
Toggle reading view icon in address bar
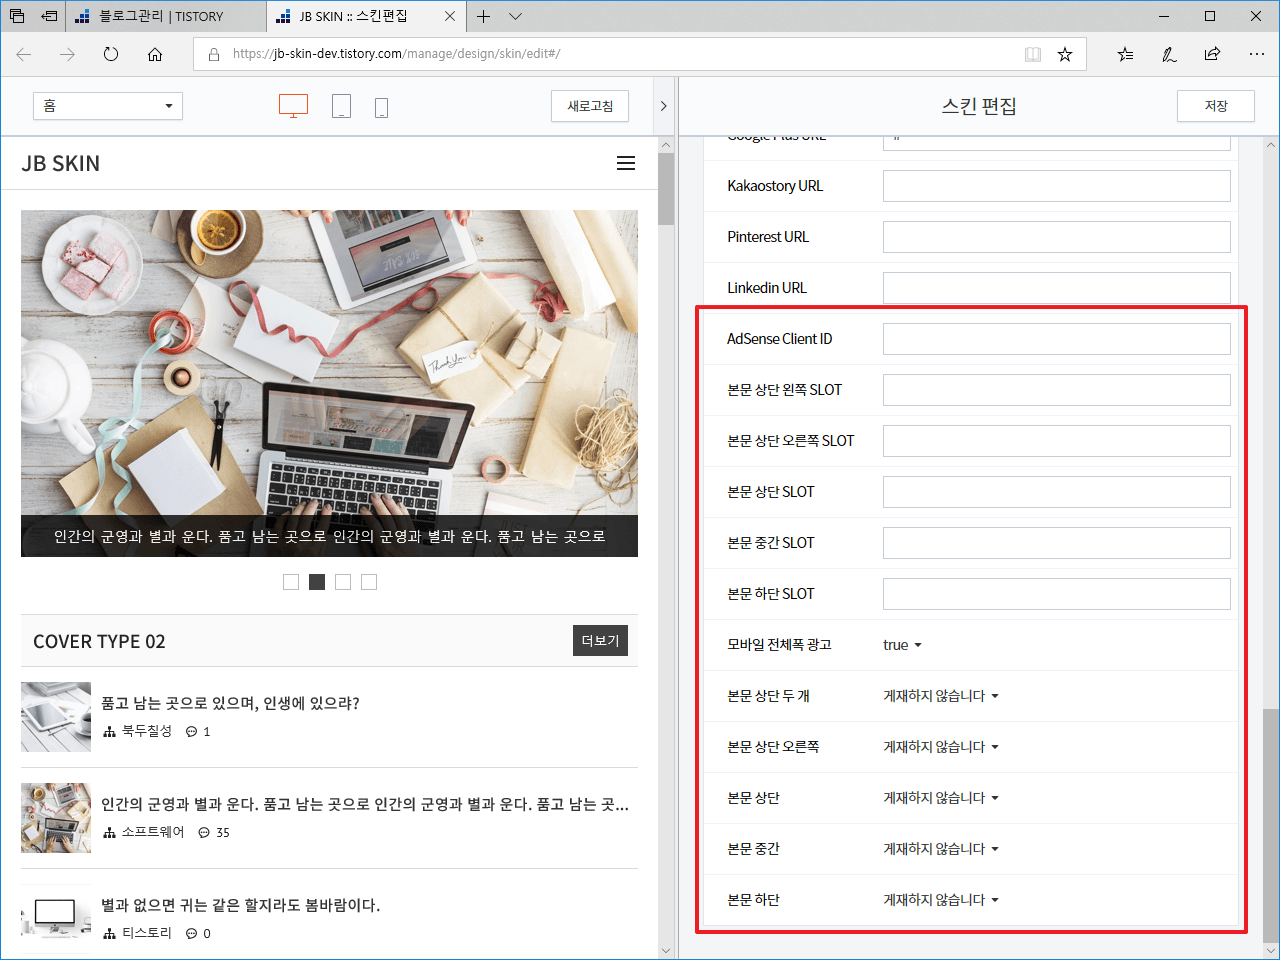[x=1033, y=54]
